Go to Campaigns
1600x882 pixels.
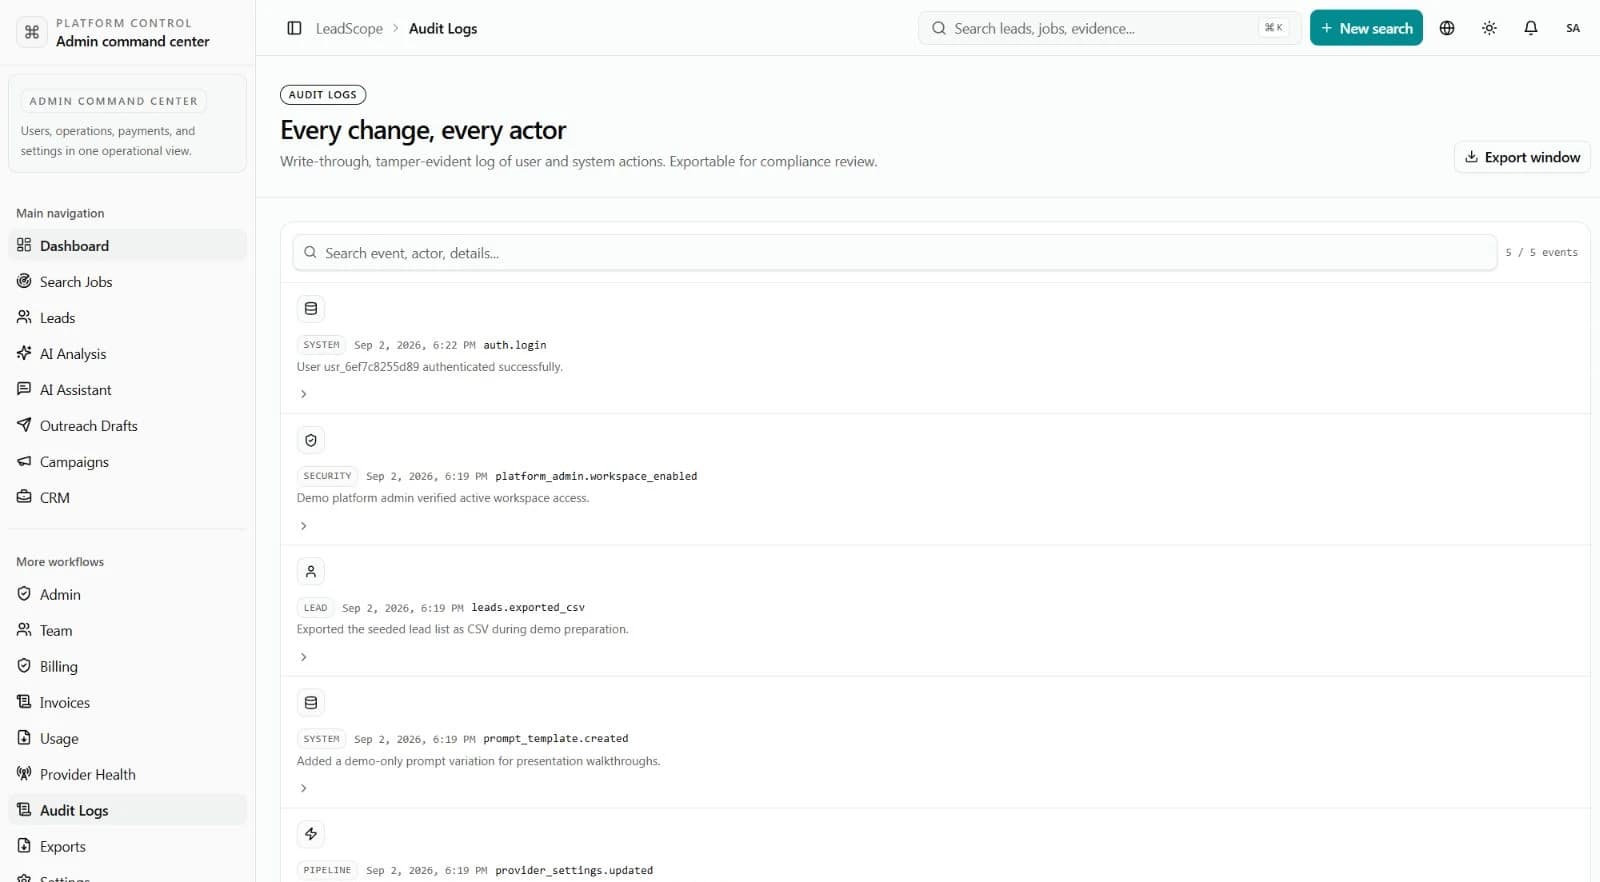click(x=127, y=461)
